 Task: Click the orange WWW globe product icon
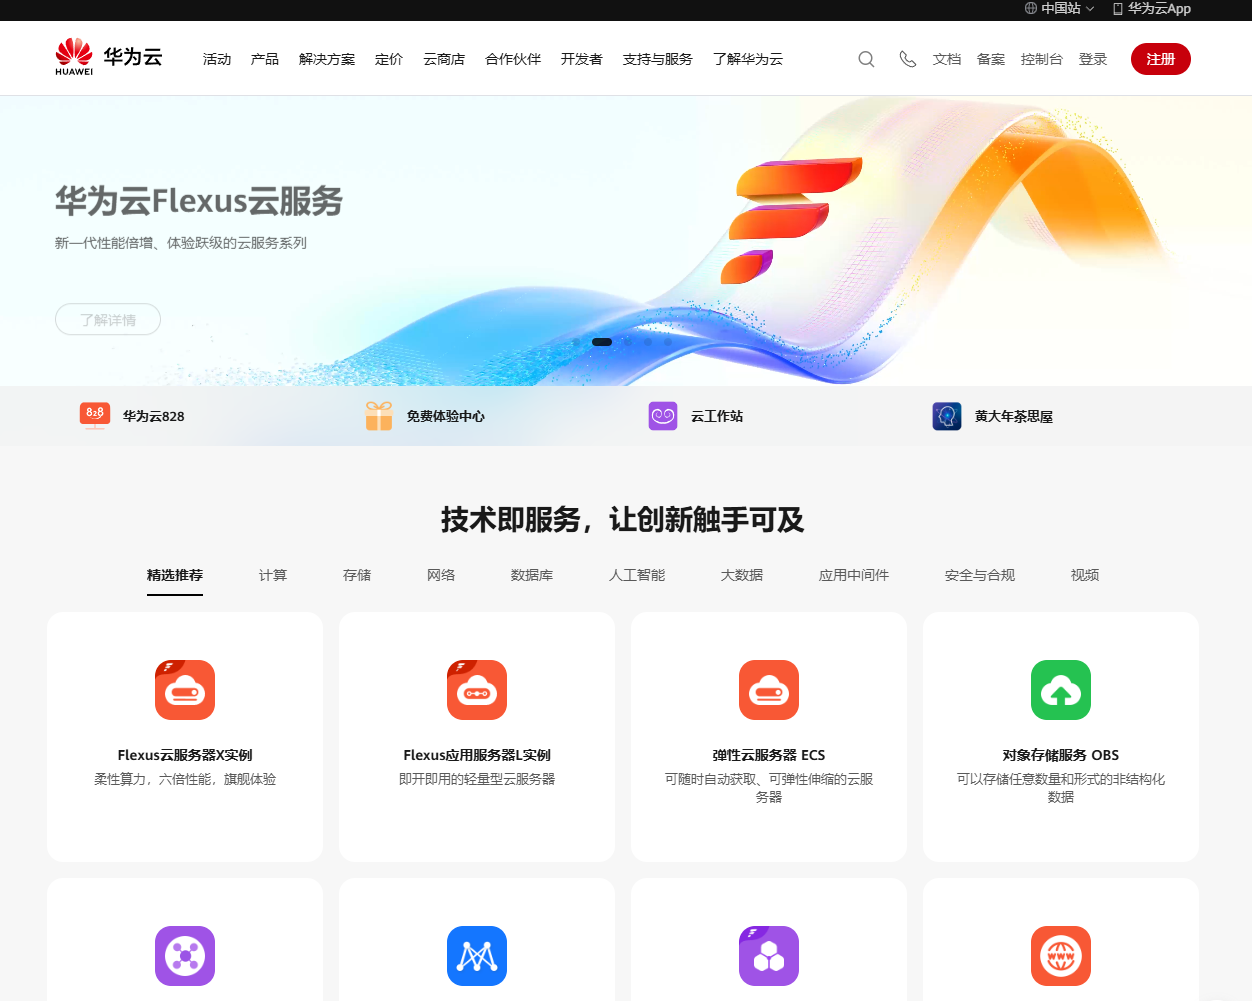point(1061,955)
